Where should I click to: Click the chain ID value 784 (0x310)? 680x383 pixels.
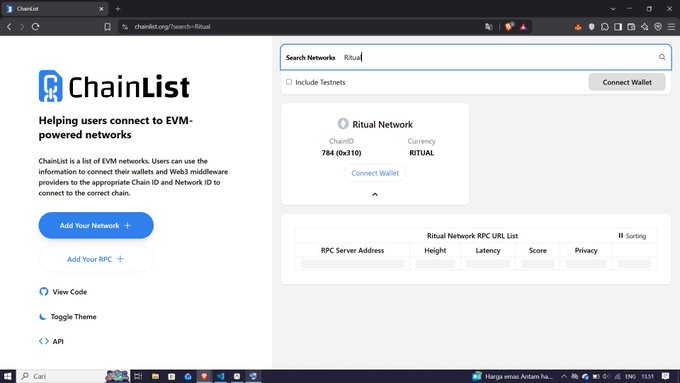(341, 153)
